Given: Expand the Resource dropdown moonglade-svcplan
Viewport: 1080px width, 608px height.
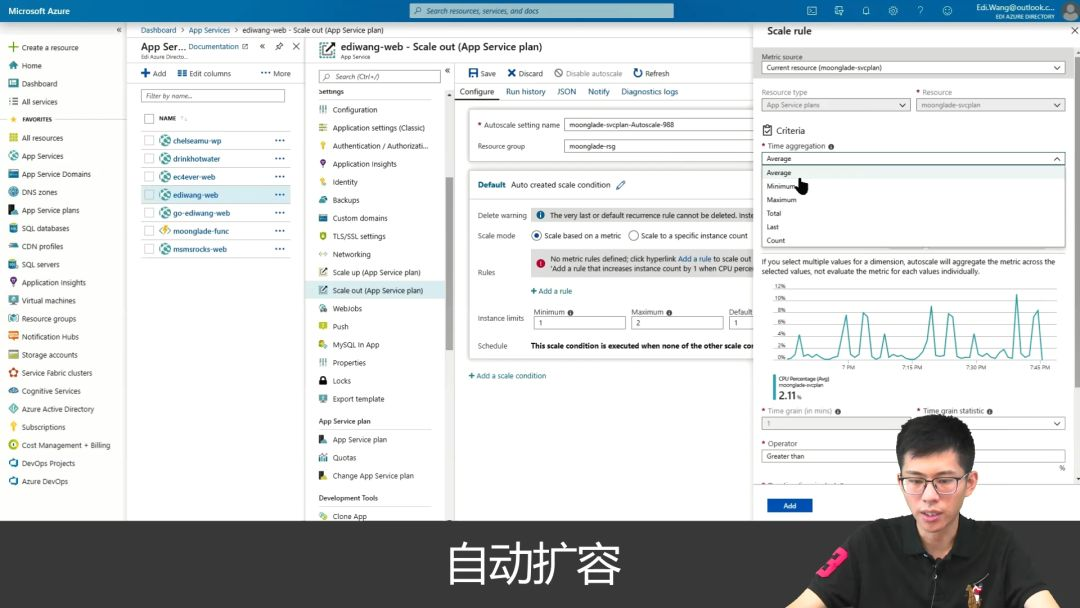Looking at the screenshot, I should (990, 105).
